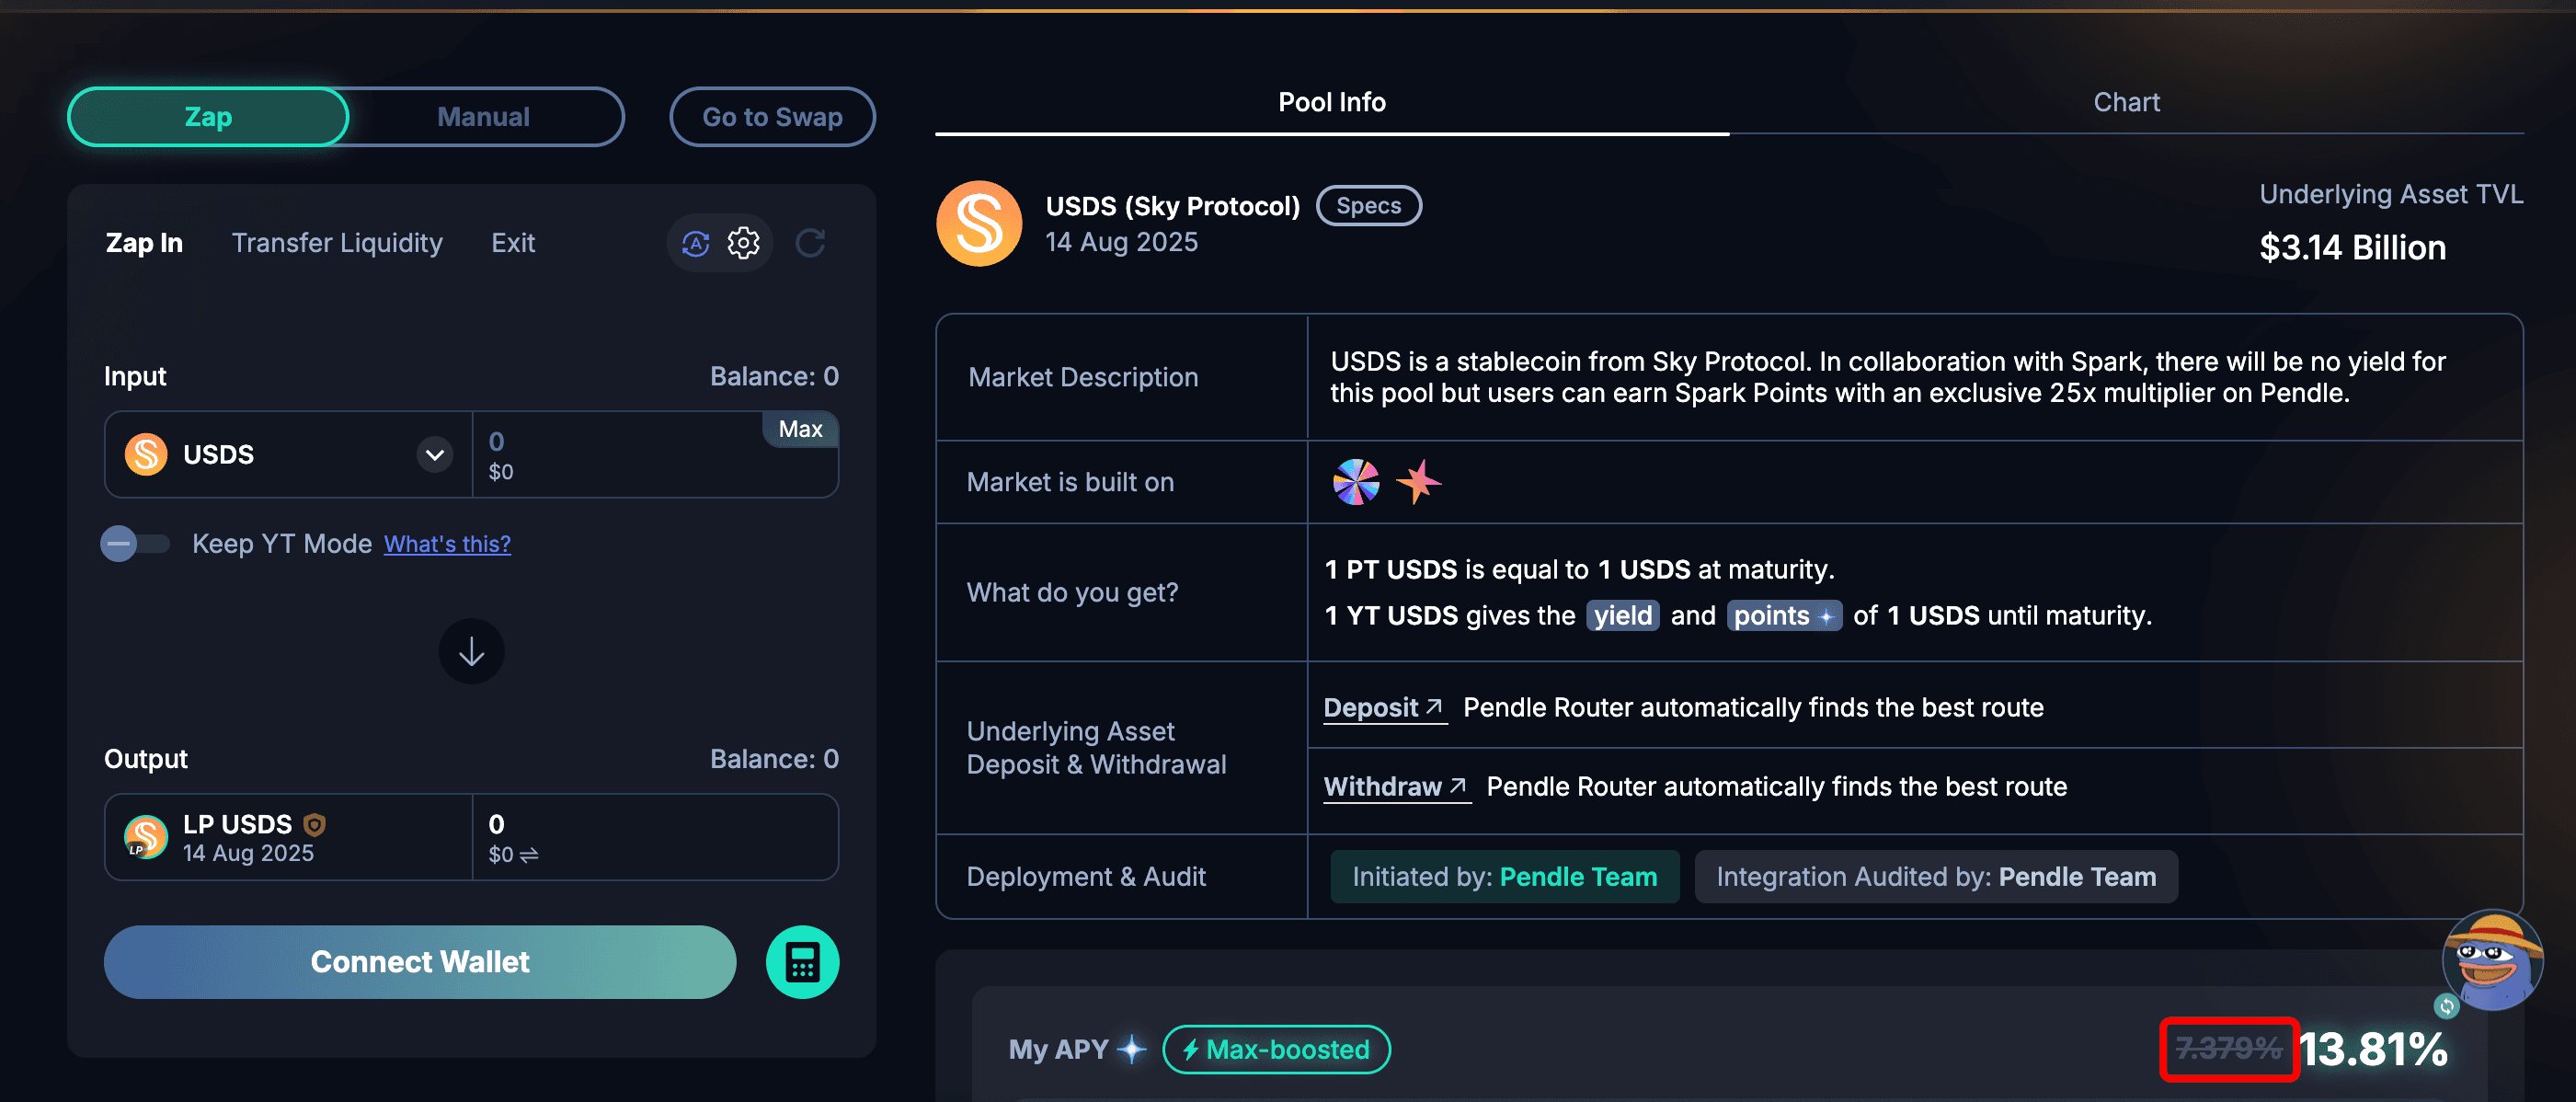Click Initiated by: Pendle Team badge
Viewport: 2576px width, 1102px height.
(x=1504, y=877)
